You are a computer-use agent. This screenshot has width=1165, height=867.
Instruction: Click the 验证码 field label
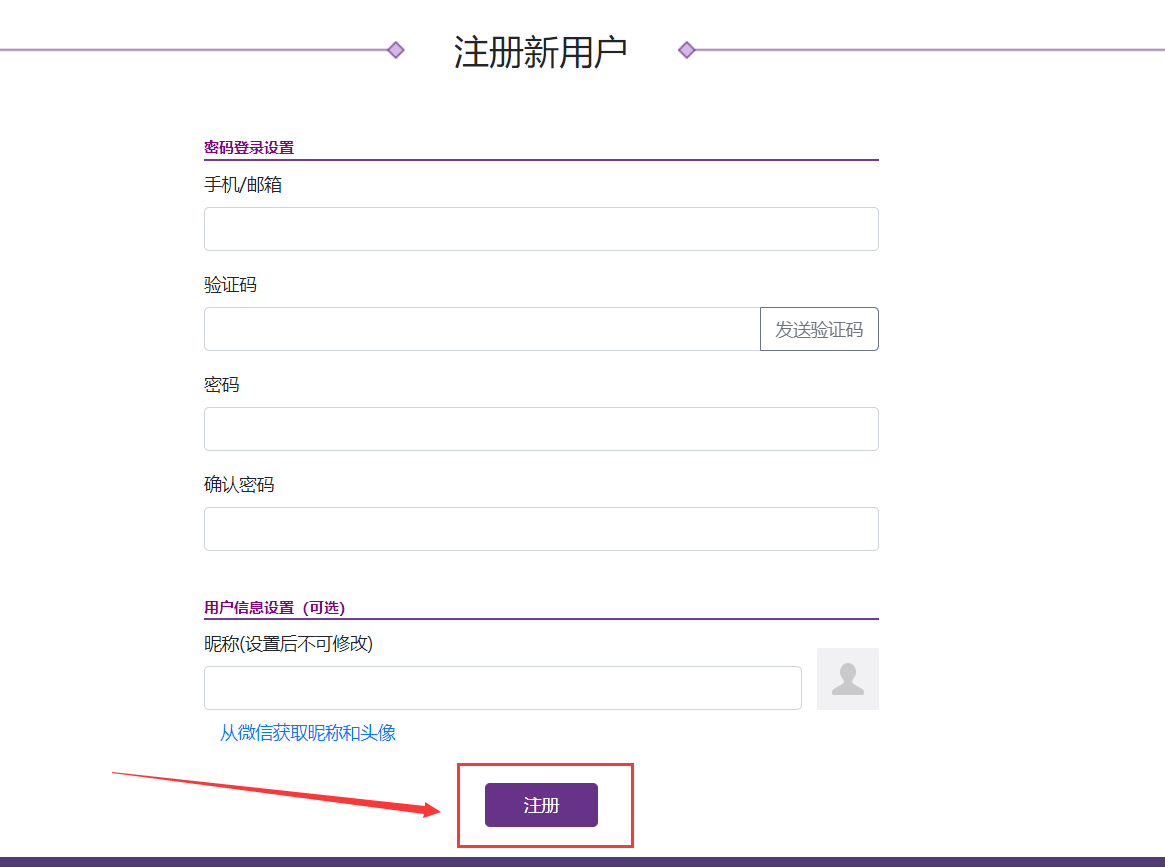[230, 285]
